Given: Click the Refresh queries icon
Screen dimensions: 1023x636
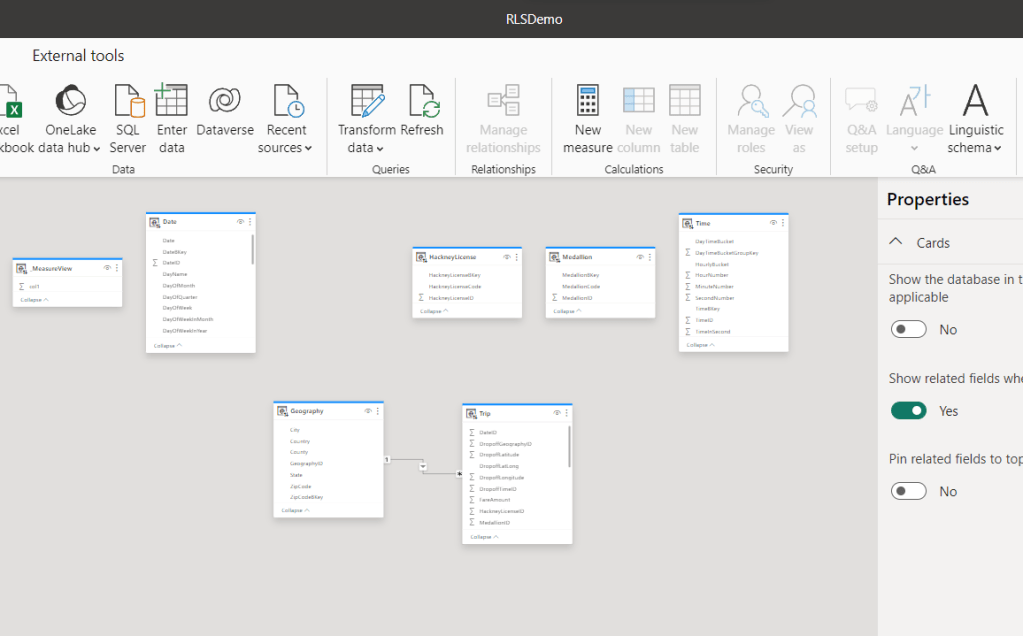Looking at the screenshot, I should [422, 118].
